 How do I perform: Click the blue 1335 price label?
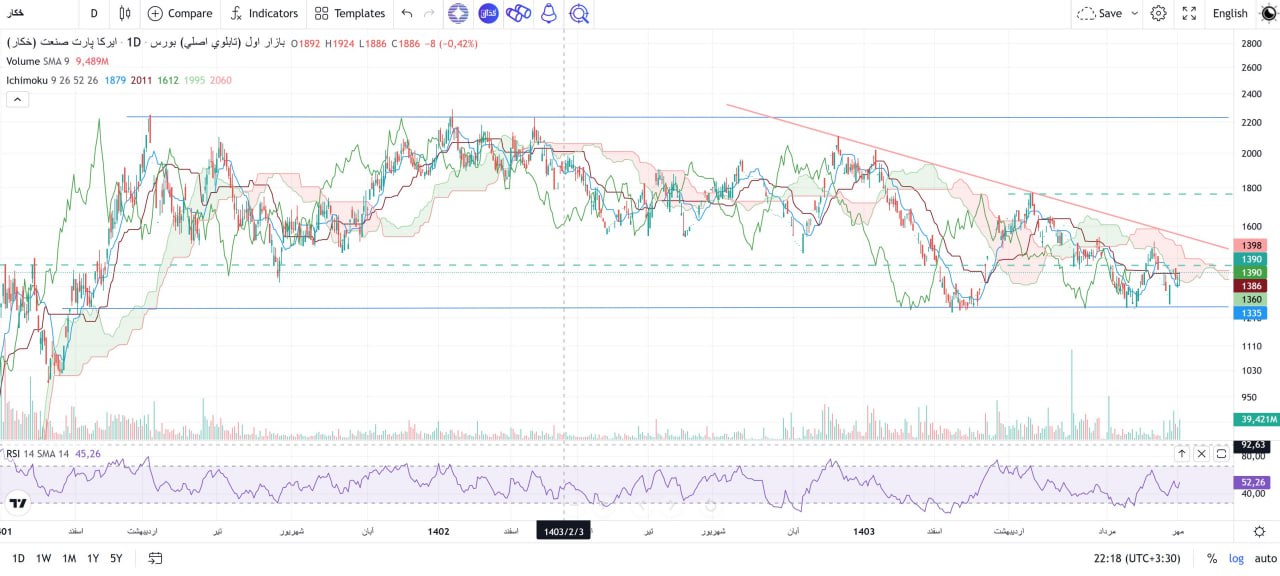[1251, 313]
